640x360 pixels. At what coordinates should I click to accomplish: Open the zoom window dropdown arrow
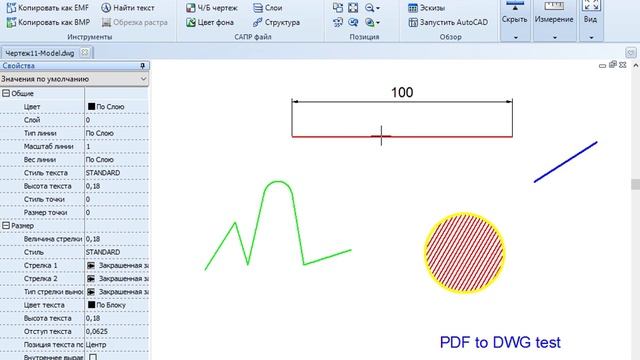pos(378,23)
